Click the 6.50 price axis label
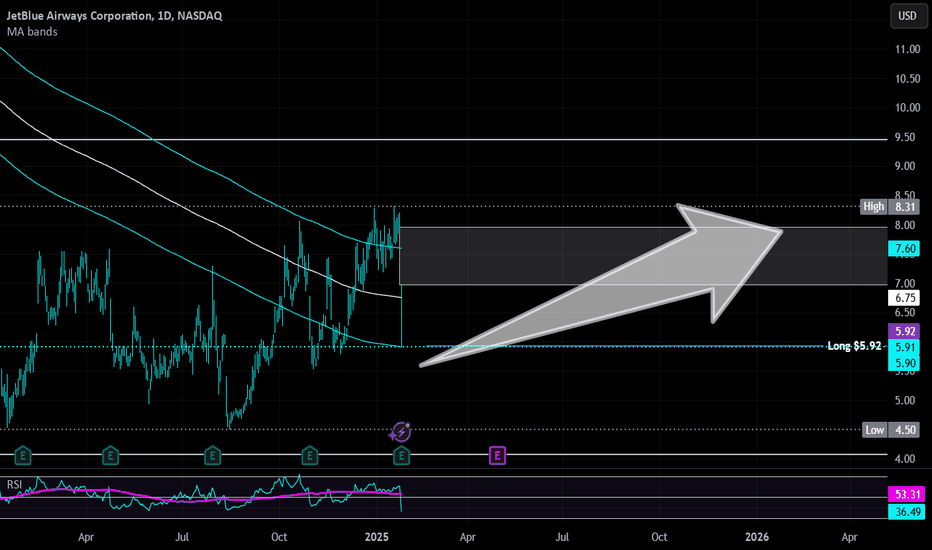 905,313
